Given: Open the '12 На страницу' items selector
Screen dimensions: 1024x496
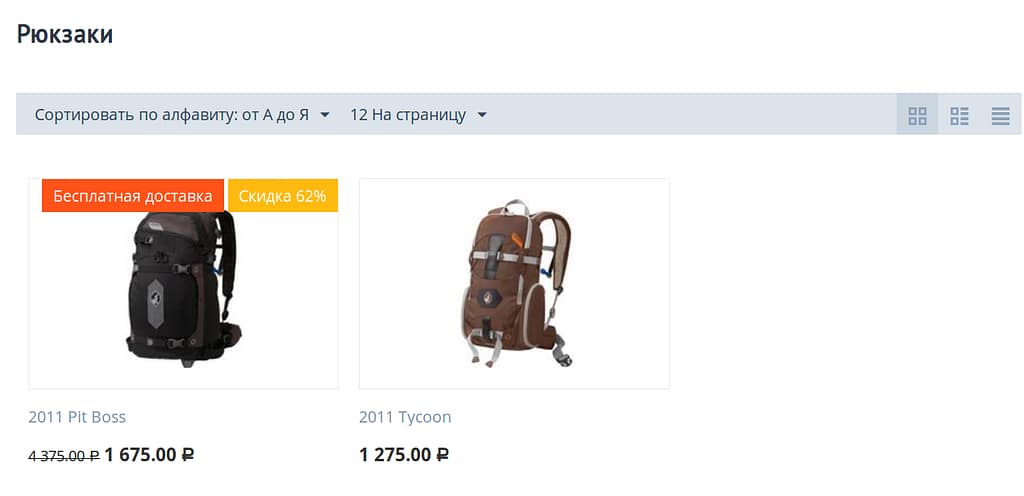Looking at the screenshot, I should (419, 115).
